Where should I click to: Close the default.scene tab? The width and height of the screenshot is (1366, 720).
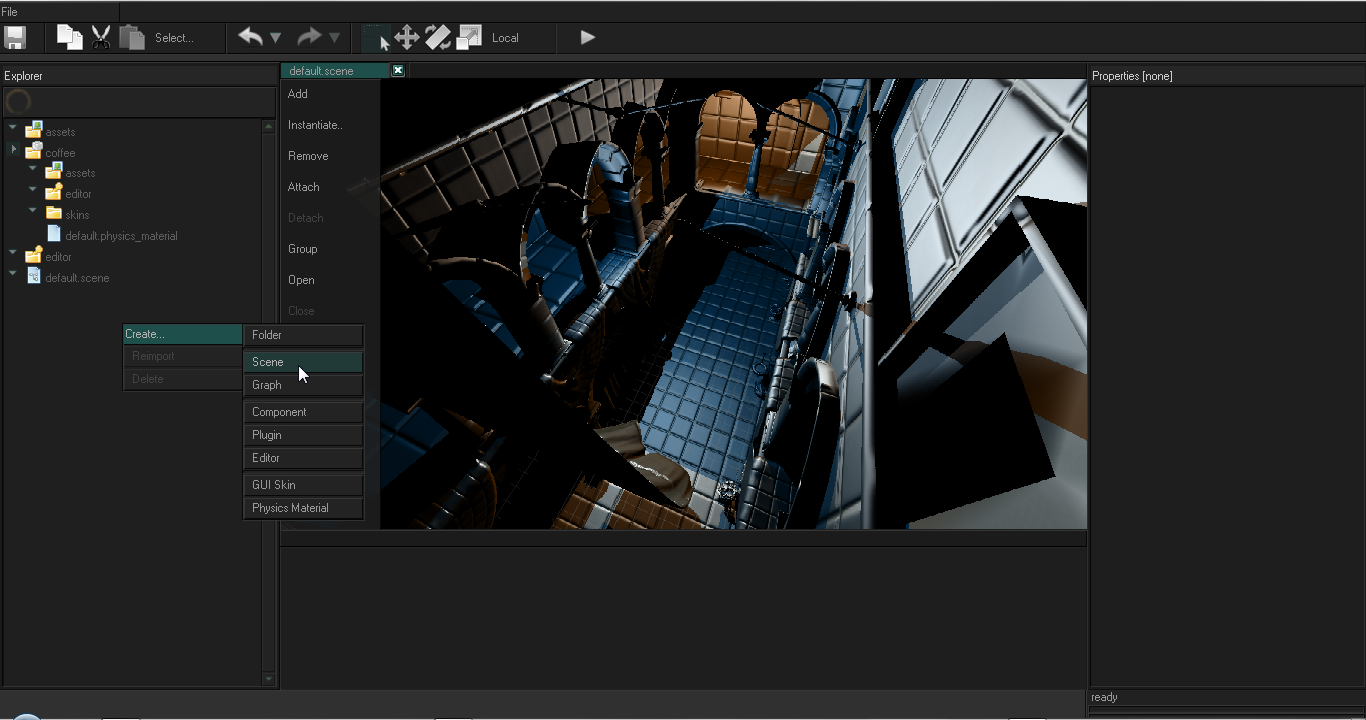(398, 71)
